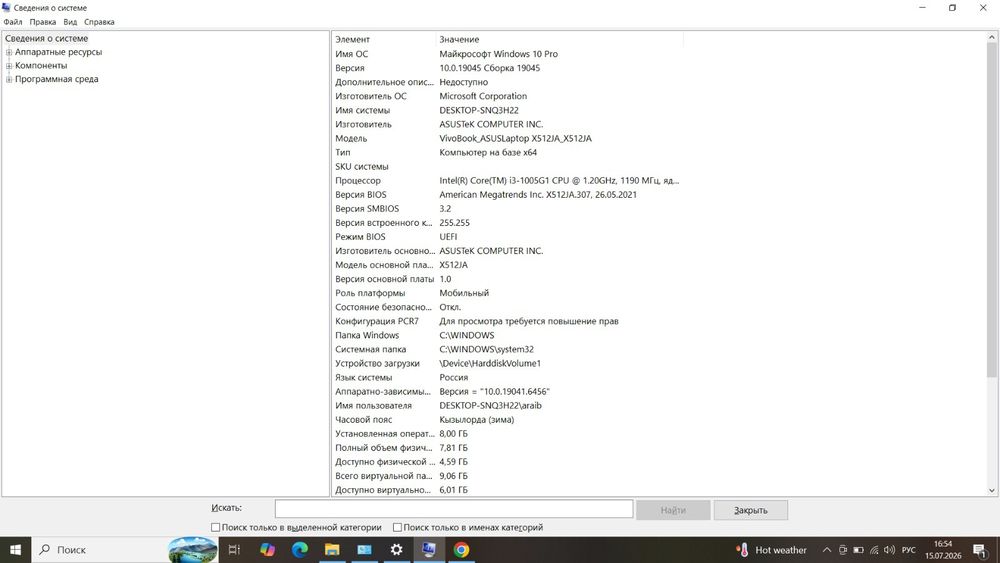Viewport: 1000px width, 563px height.
Task: Launch Copilot from the taskbar
Action: pyautogui.click(x=267, y=550)
